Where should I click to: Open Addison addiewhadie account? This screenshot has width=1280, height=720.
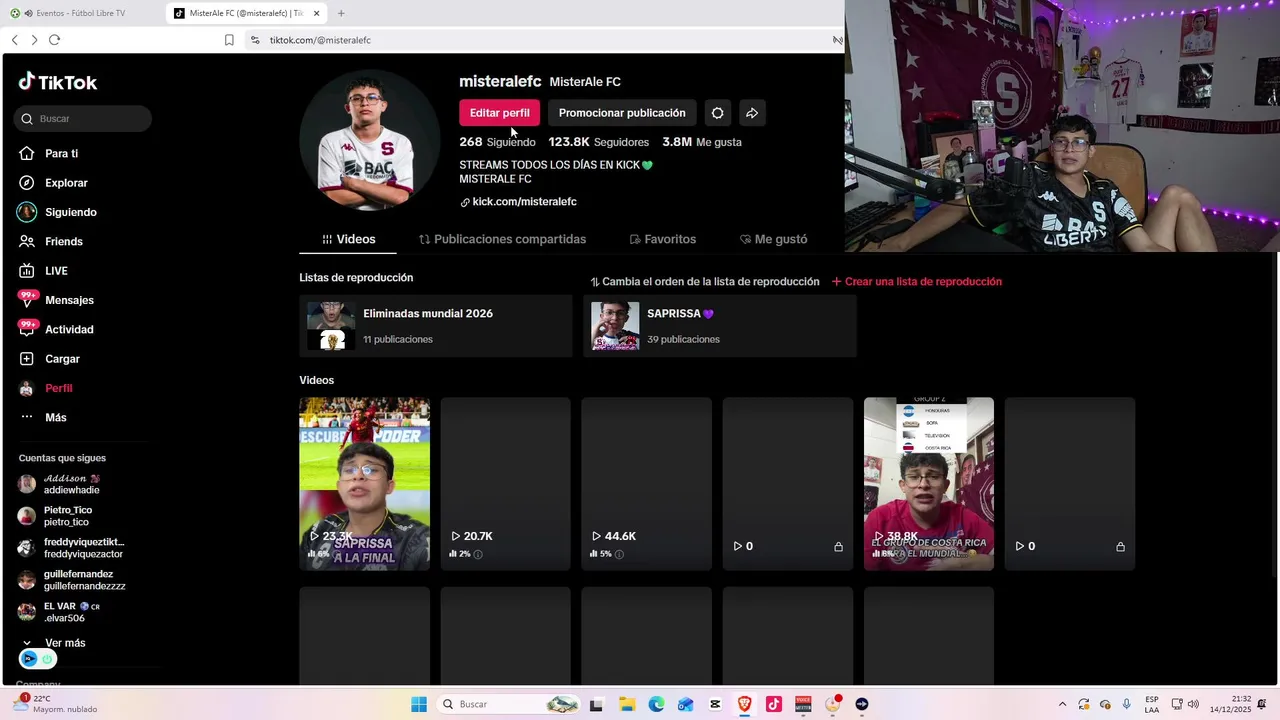click(x=71, y=484)
